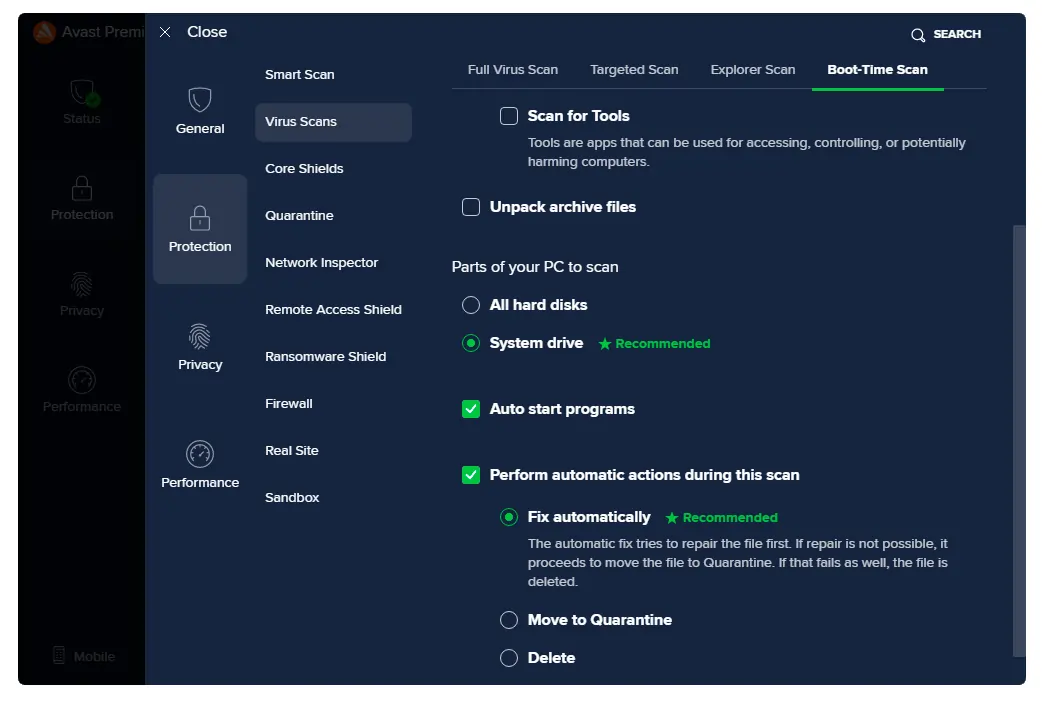This screenshot has width=1042, height=701.
Task: Open Ransomware Shield settings
Action: click(326, 357)
